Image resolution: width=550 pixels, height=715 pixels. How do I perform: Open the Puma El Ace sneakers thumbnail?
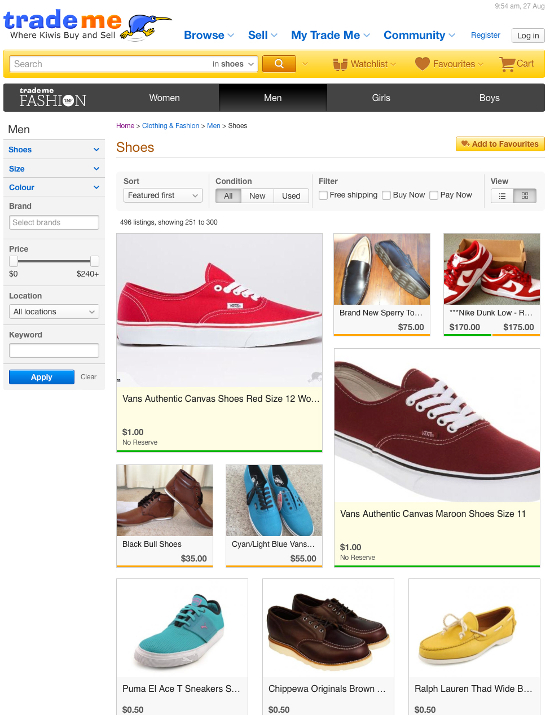click(182, 629)
